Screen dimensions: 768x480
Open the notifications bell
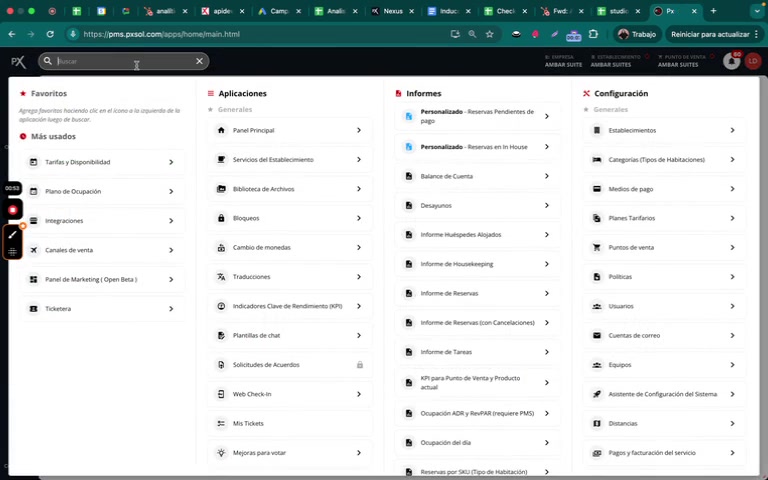[732, 61]
